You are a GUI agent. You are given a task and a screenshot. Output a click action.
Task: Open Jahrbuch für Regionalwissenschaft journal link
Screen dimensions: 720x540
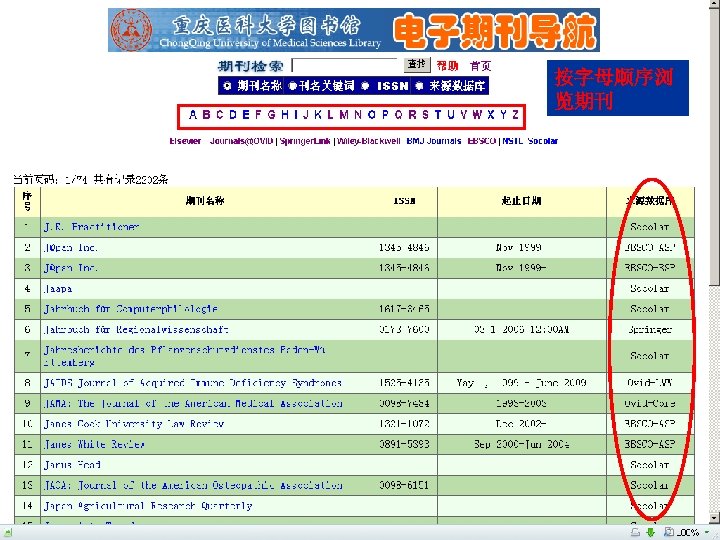pos(136,330)
